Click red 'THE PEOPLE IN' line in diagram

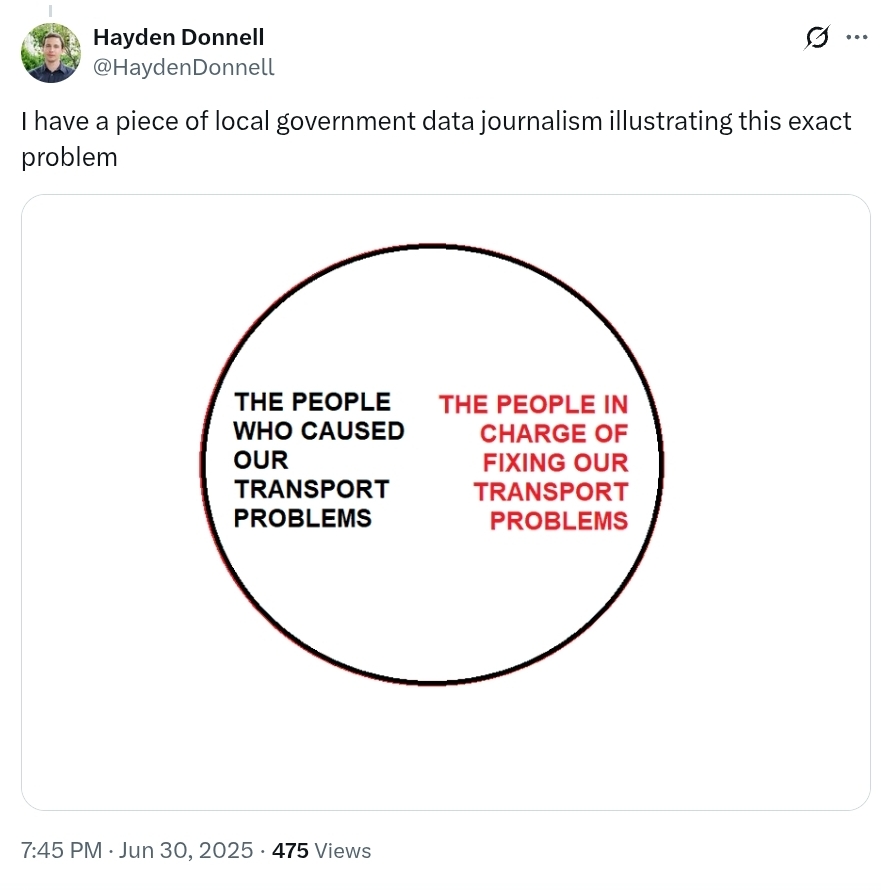point(534,405)
